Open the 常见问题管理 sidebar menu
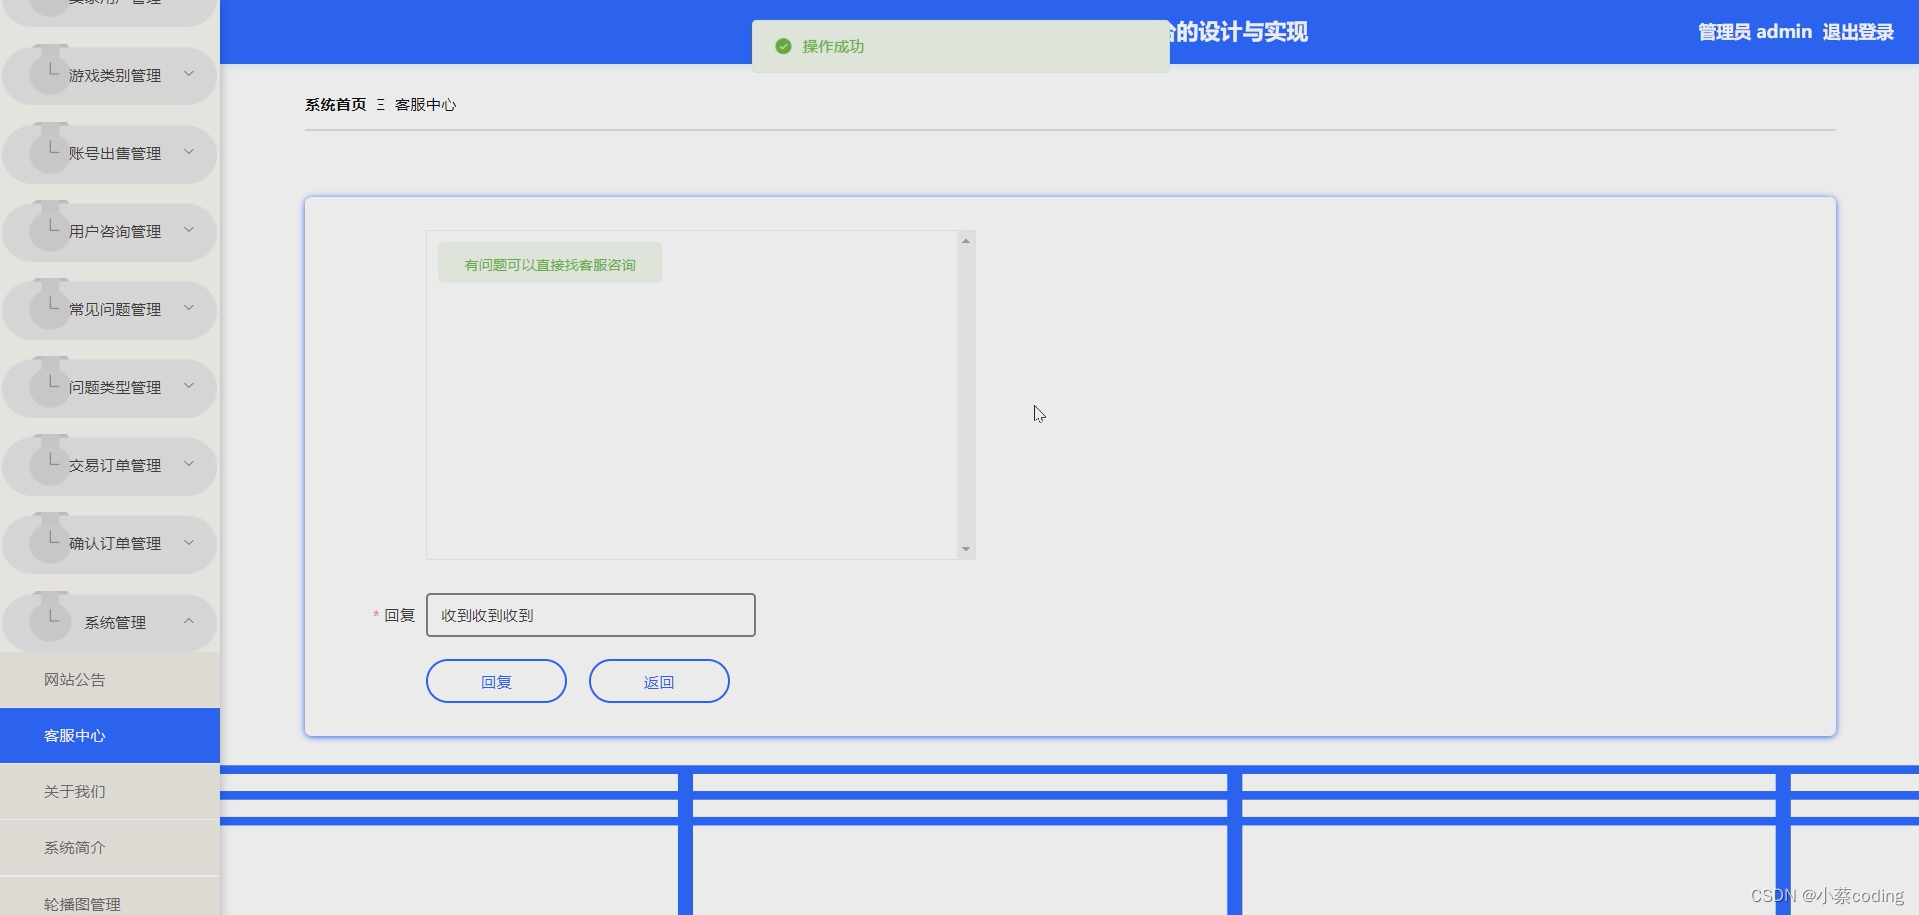 click(110, 309)
